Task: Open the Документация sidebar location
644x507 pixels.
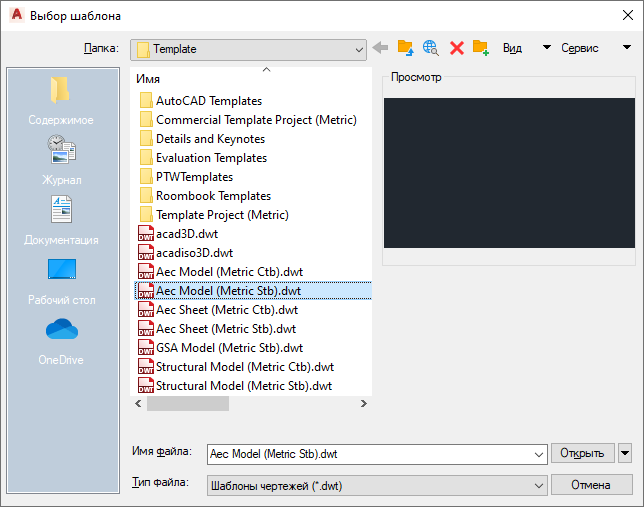Action: 61,221
